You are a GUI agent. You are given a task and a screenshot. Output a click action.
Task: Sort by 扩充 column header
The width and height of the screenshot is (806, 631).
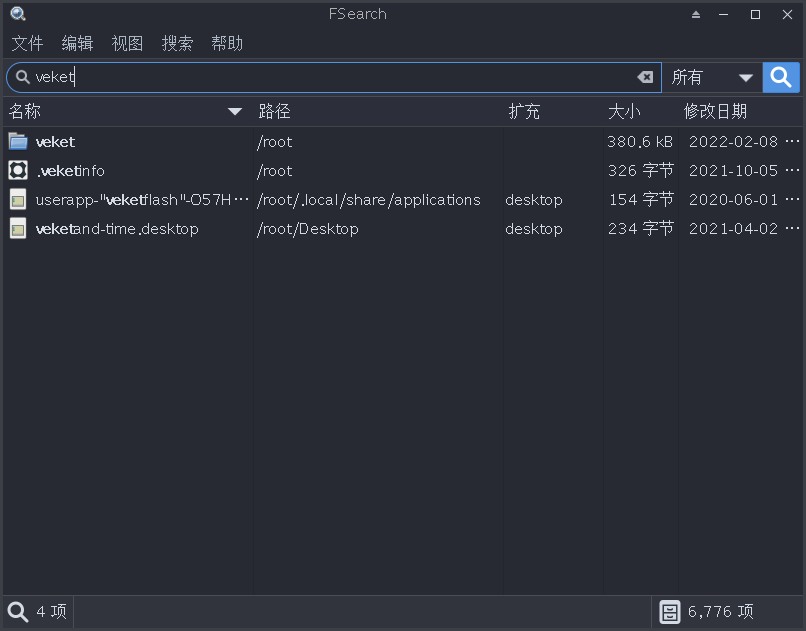point(553,112)
